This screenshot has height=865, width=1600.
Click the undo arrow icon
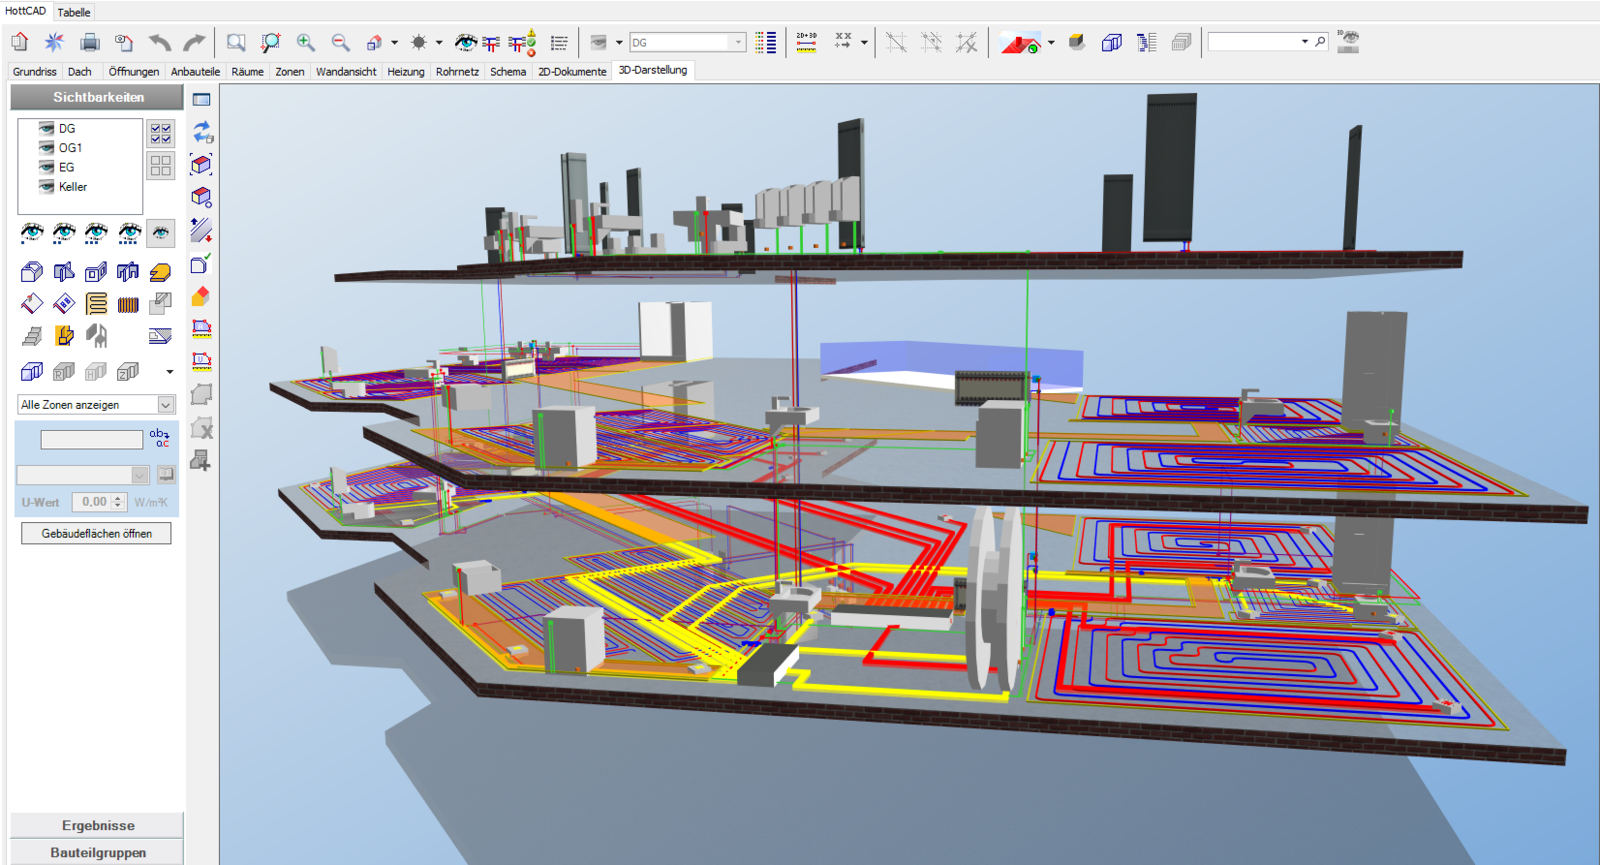[159, 42]
